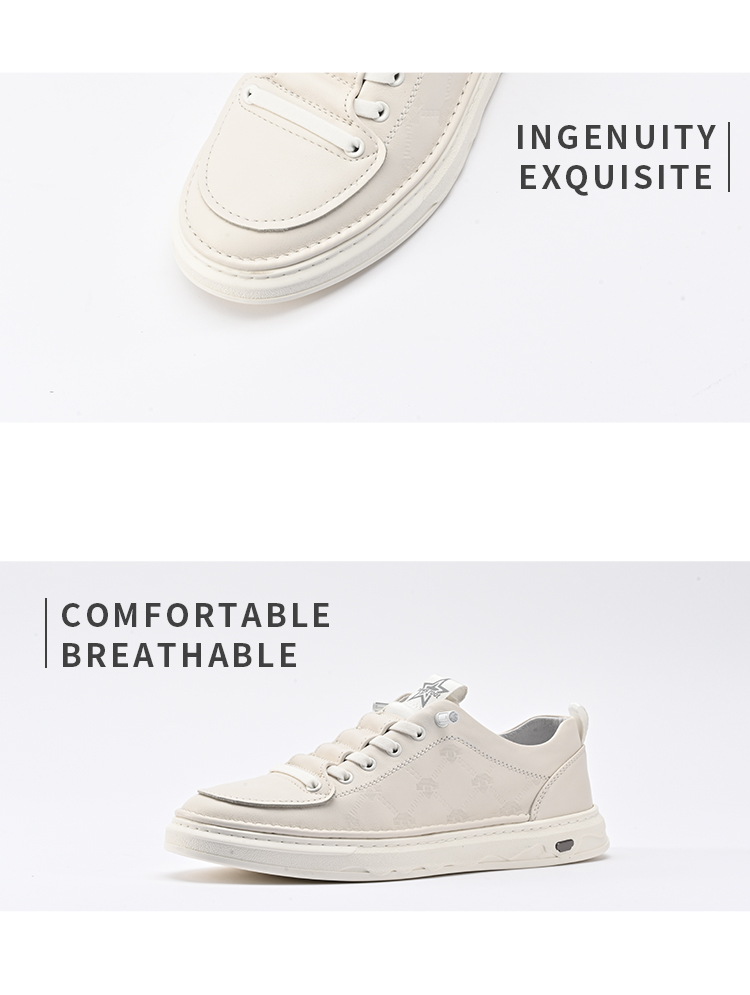Click the white gap between shoe photos

point(375,492)
